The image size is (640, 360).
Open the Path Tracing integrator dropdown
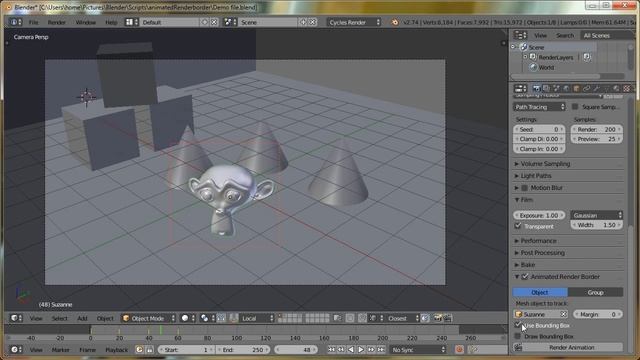click(x=540, y=107)
